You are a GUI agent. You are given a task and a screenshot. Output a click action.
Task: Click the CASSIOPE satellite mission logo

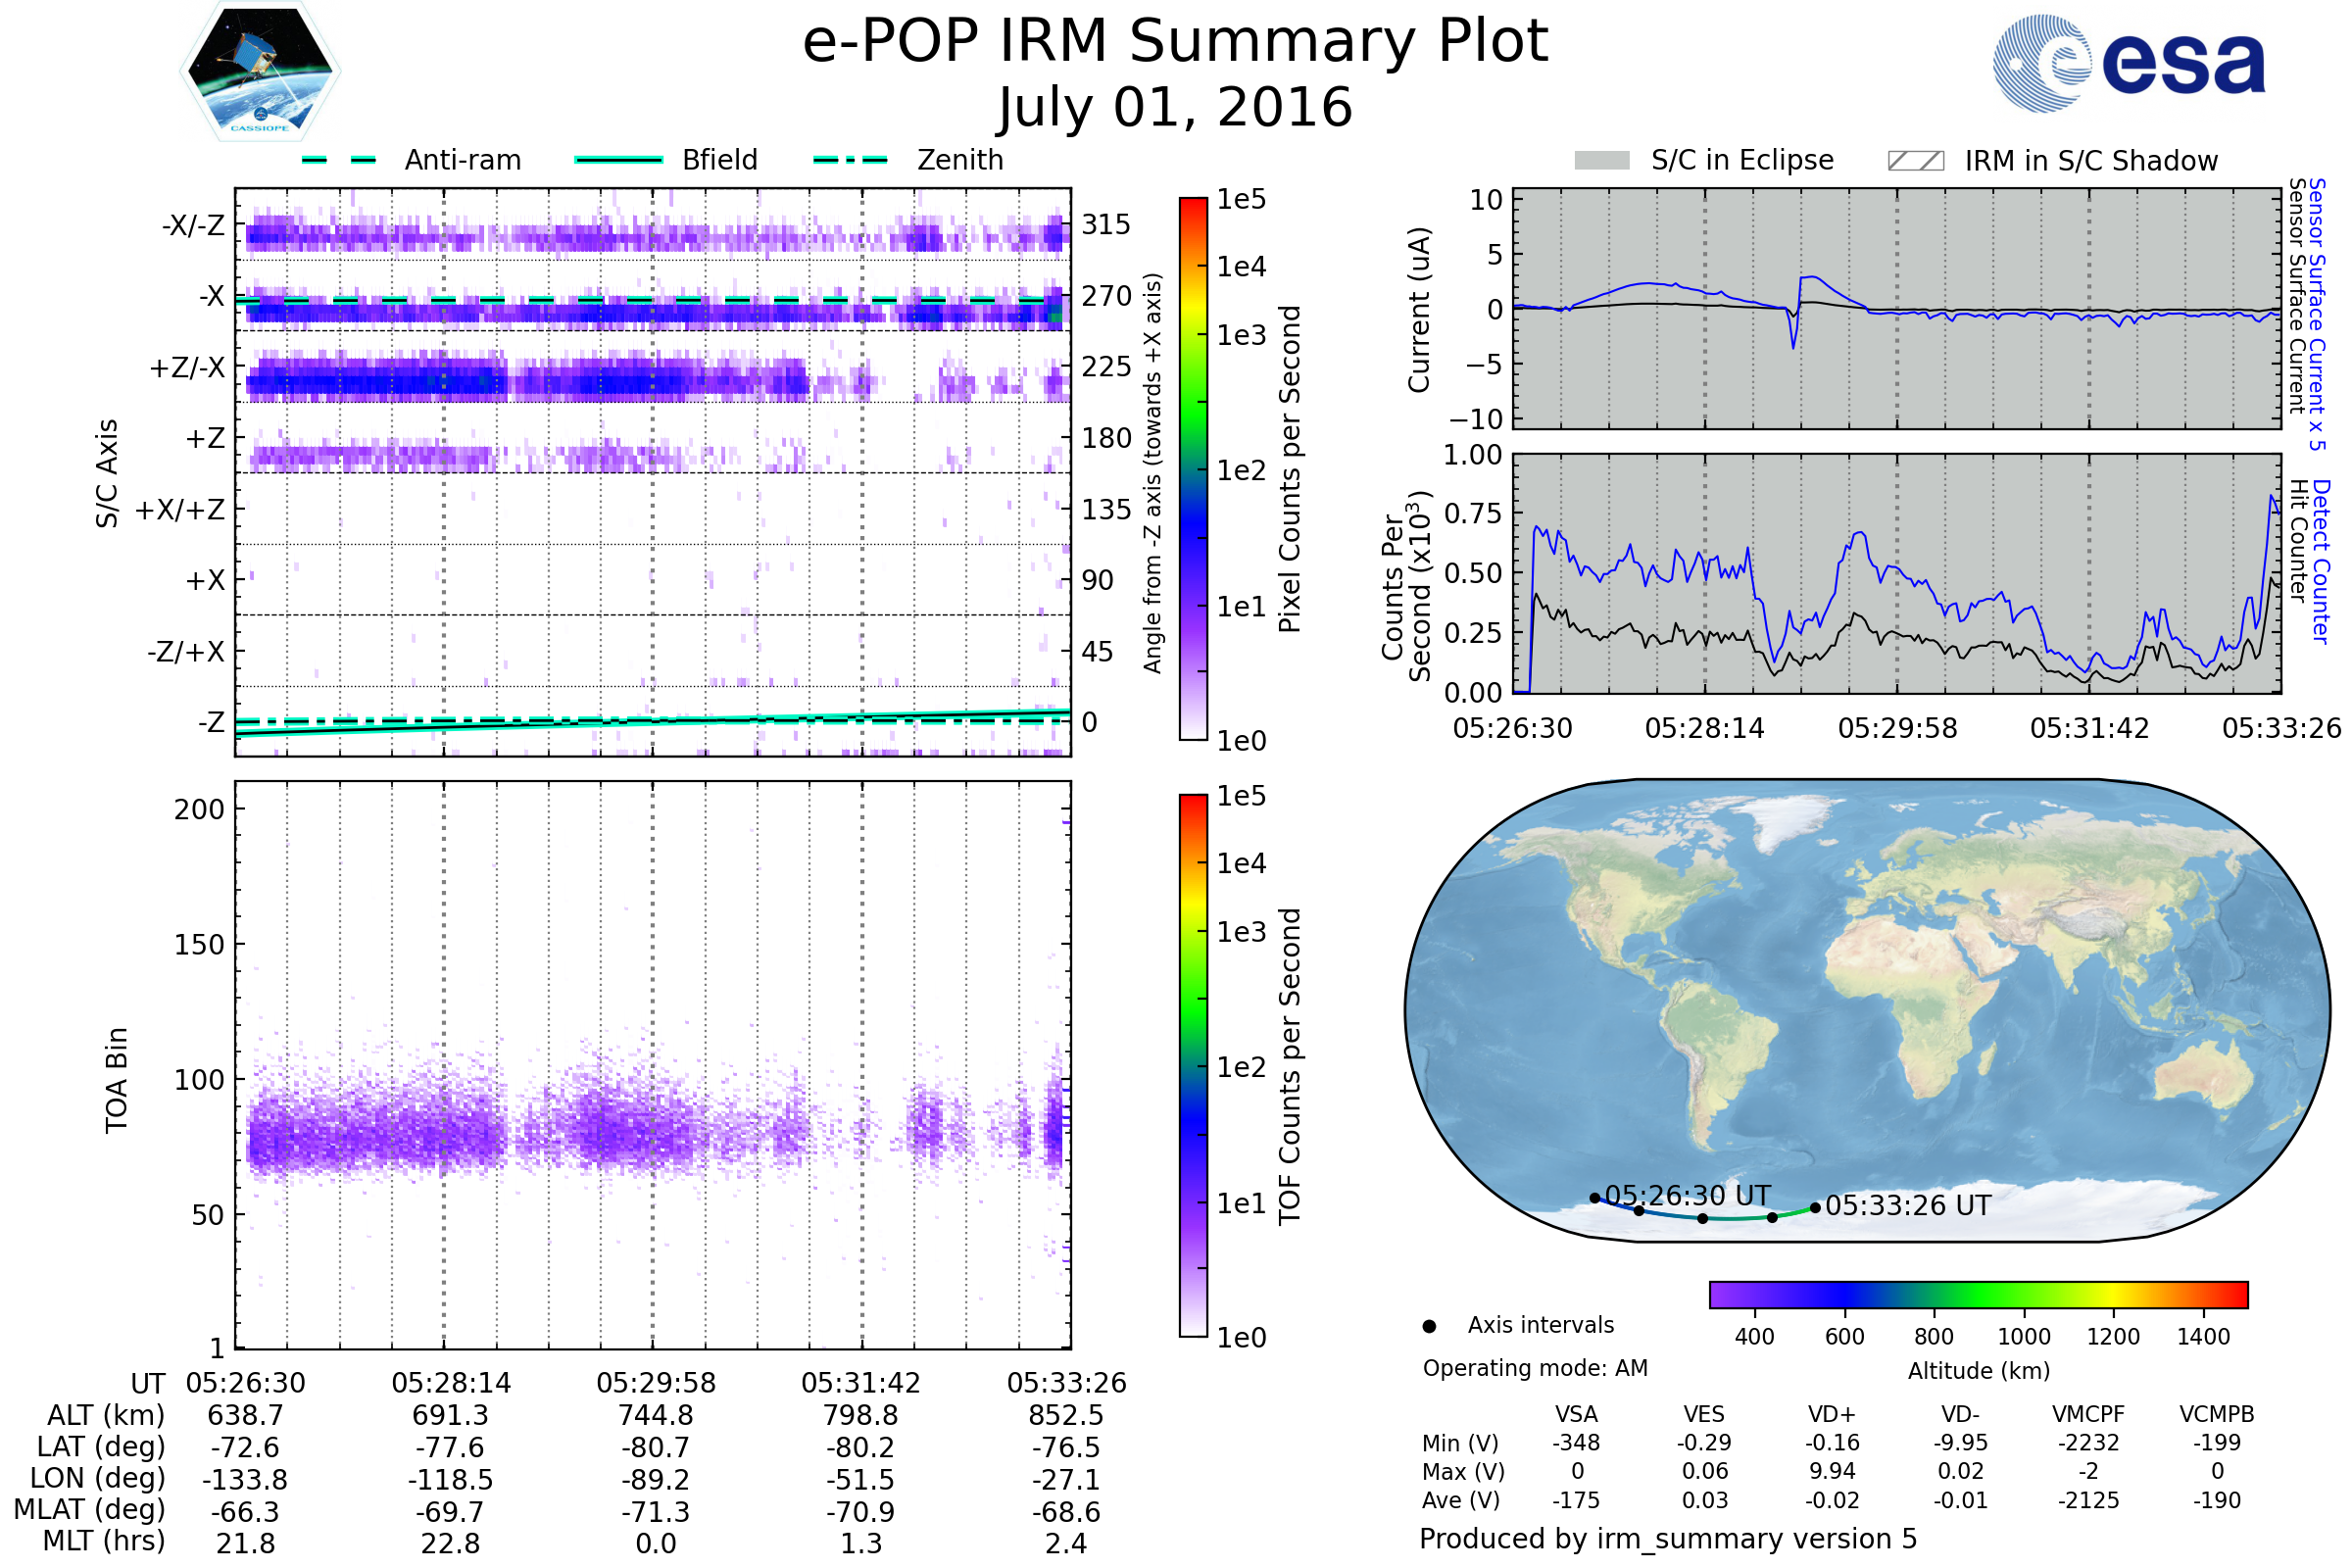260,72
